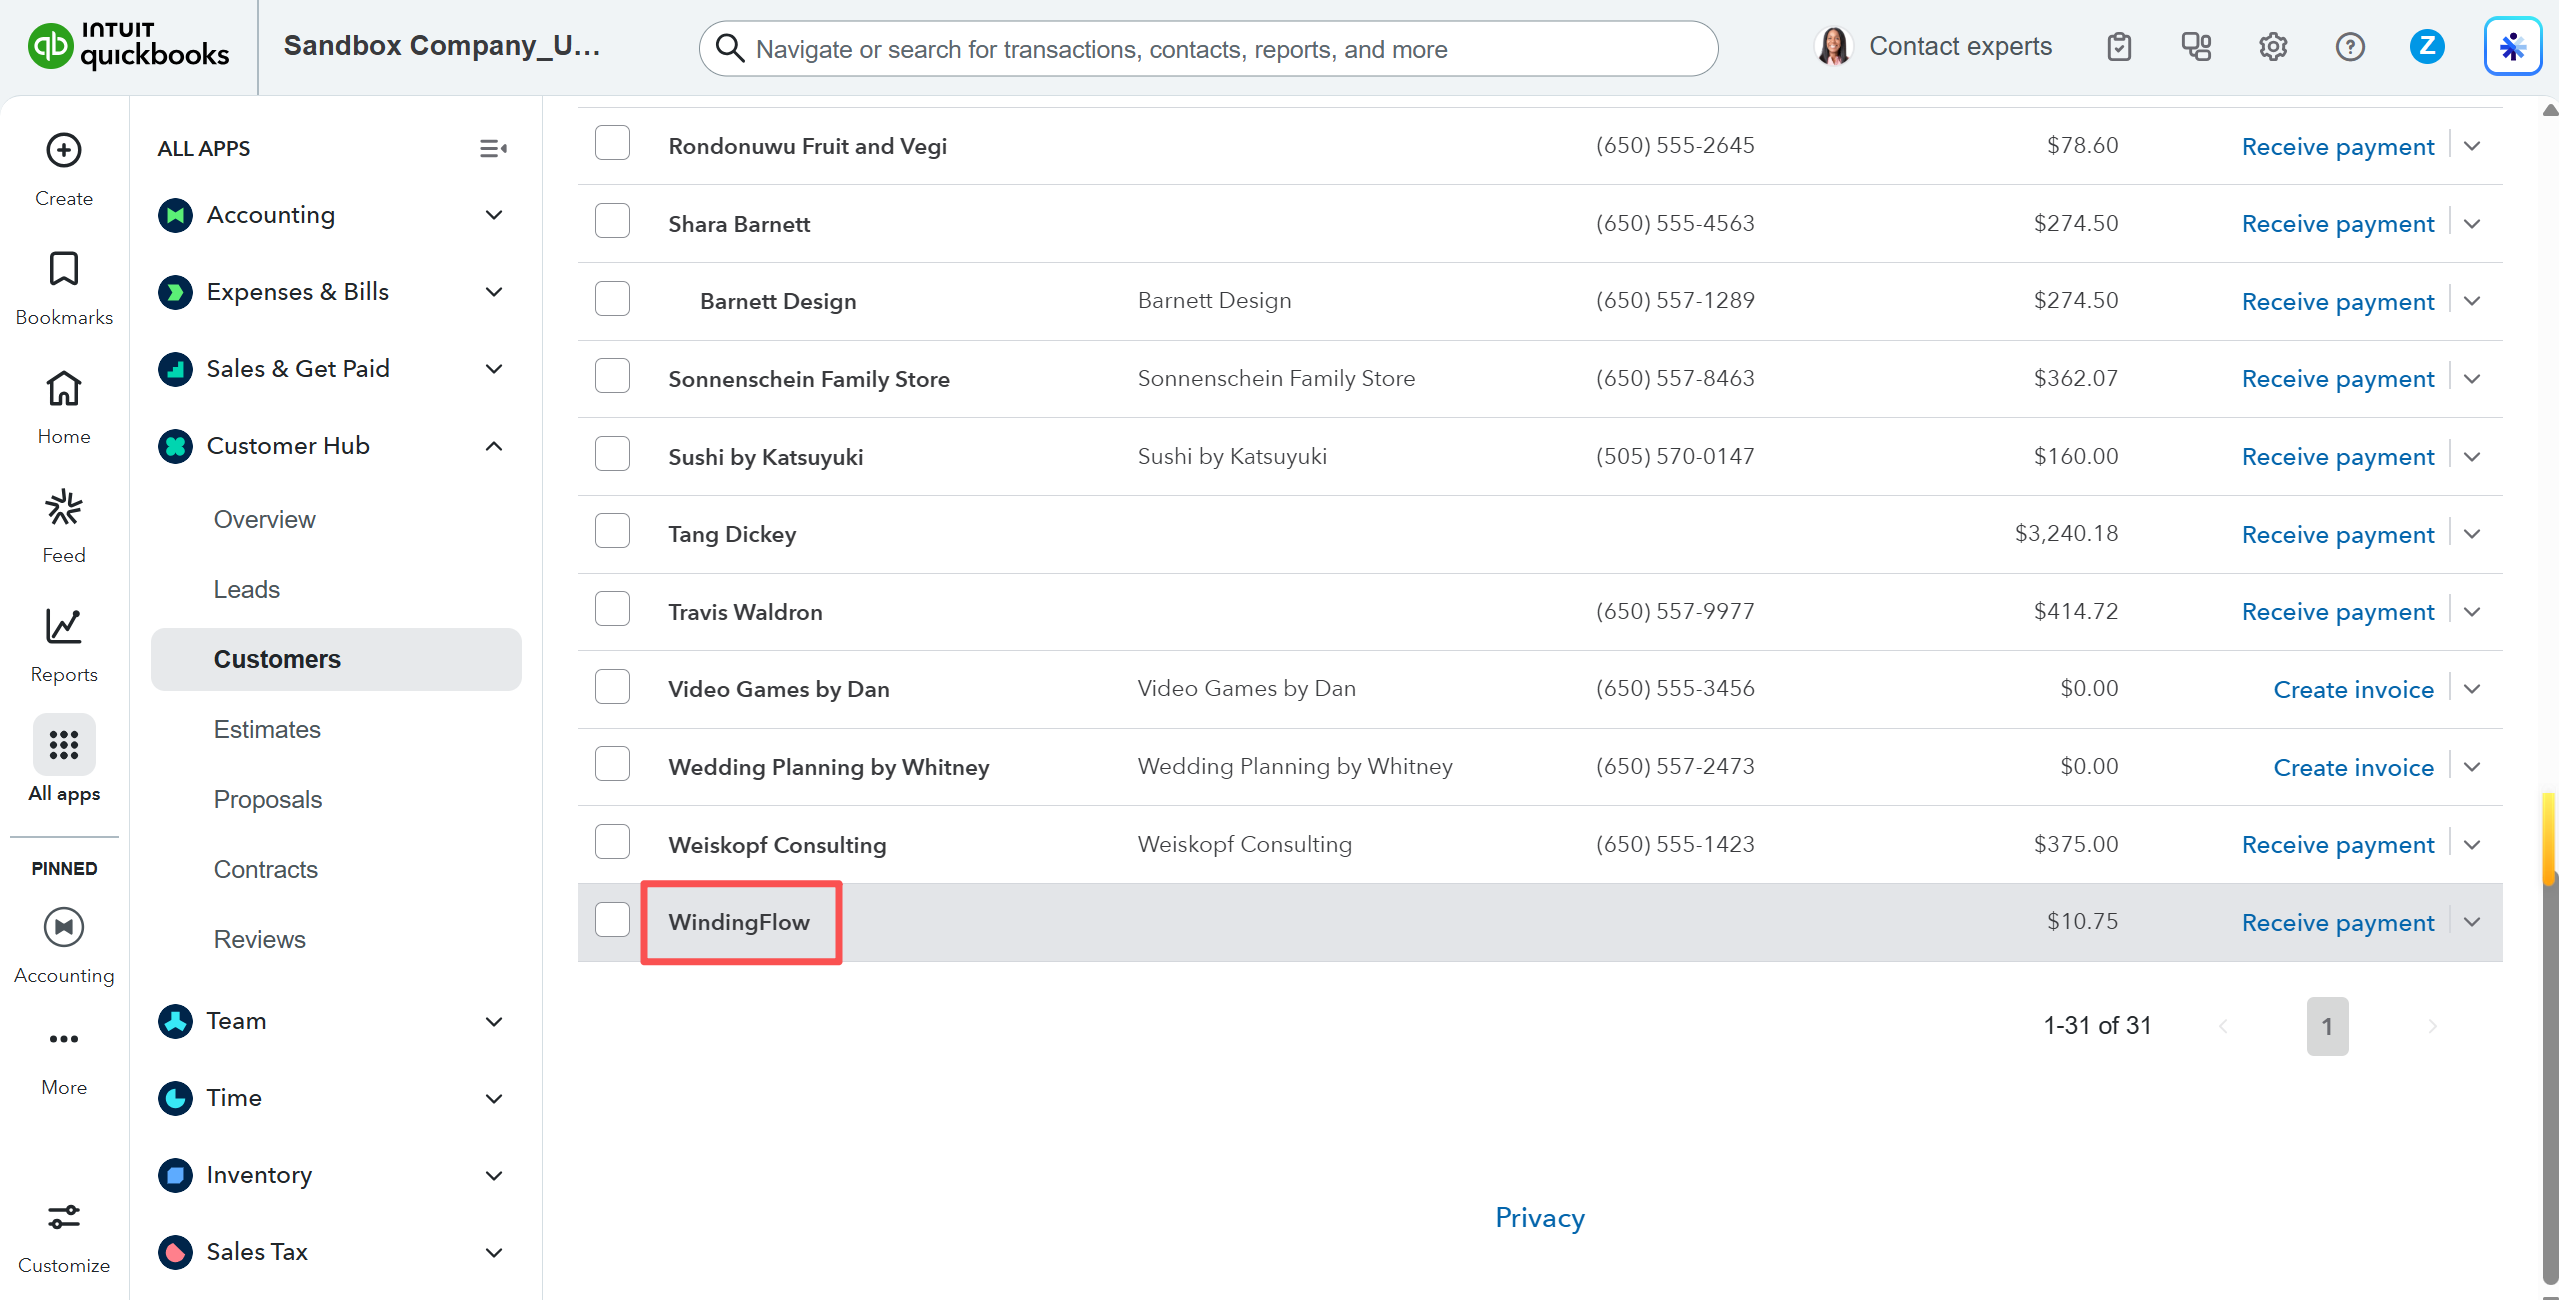Check the row for Sushi by Katsuyuki
Viewport: 2559px width, 1300px height.
coord(613,453)
